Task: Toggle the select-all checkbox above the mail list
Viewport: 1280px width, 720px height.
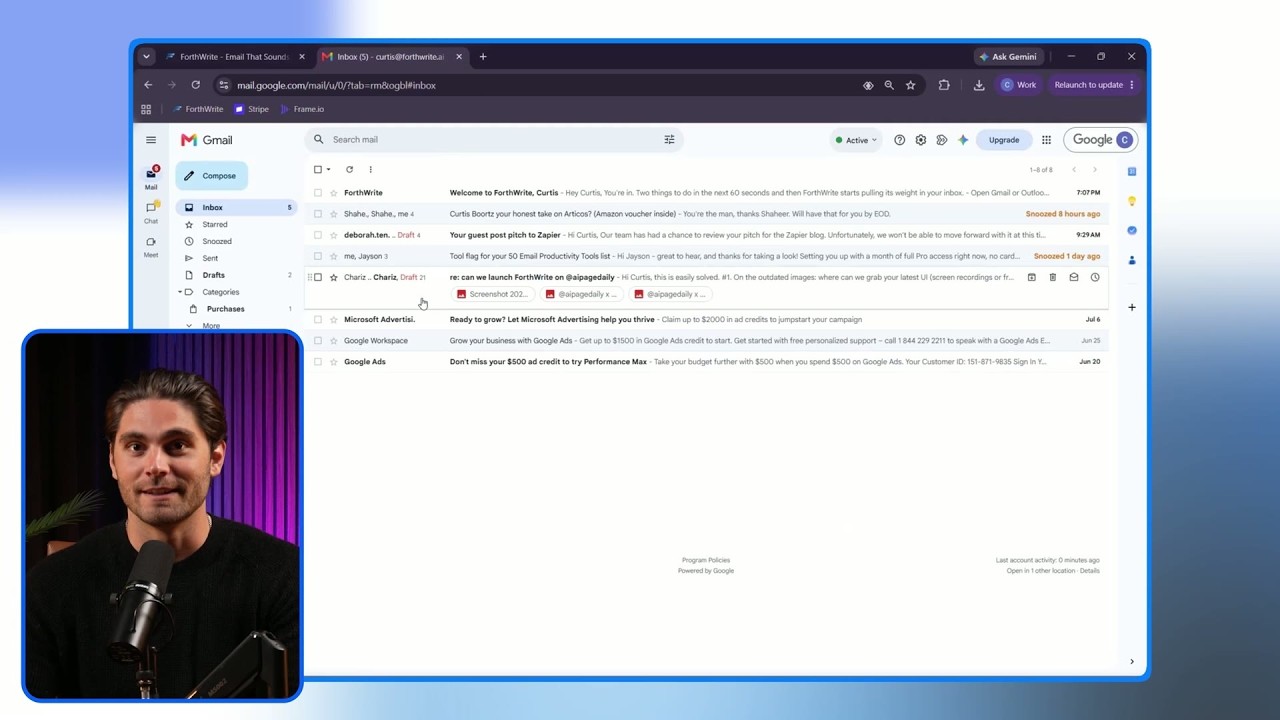Action: pos(318,169)
